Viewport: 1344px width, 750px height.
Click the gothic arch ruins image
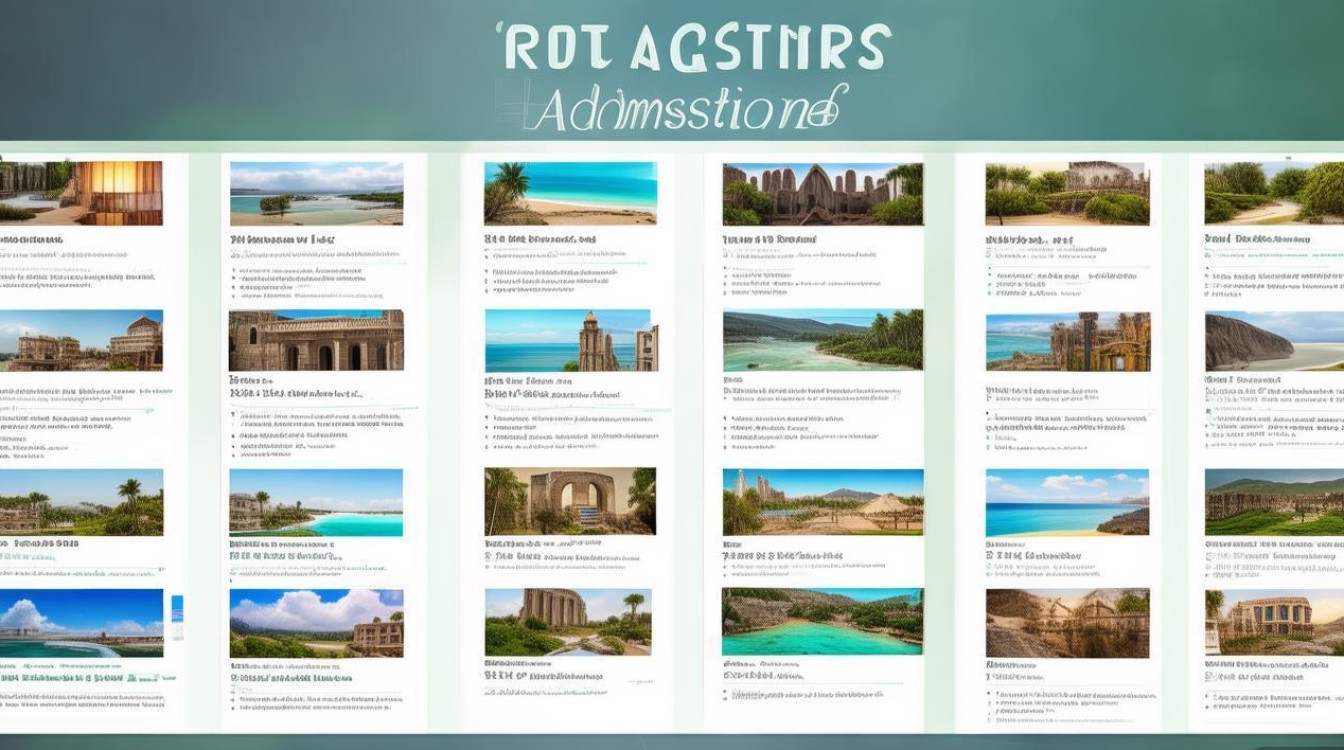click(822, 194)
